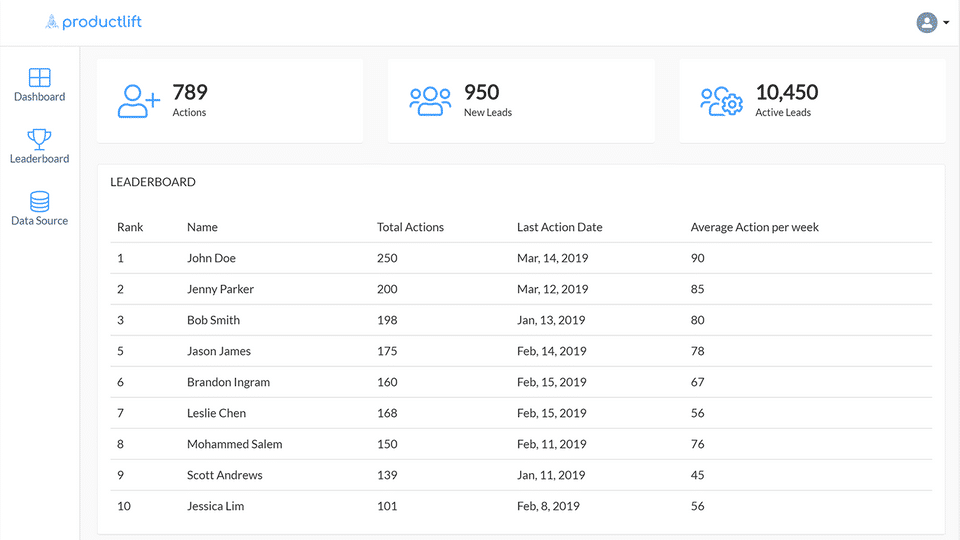Click Jessica Lim's 101 total actions

pos(387,506)
